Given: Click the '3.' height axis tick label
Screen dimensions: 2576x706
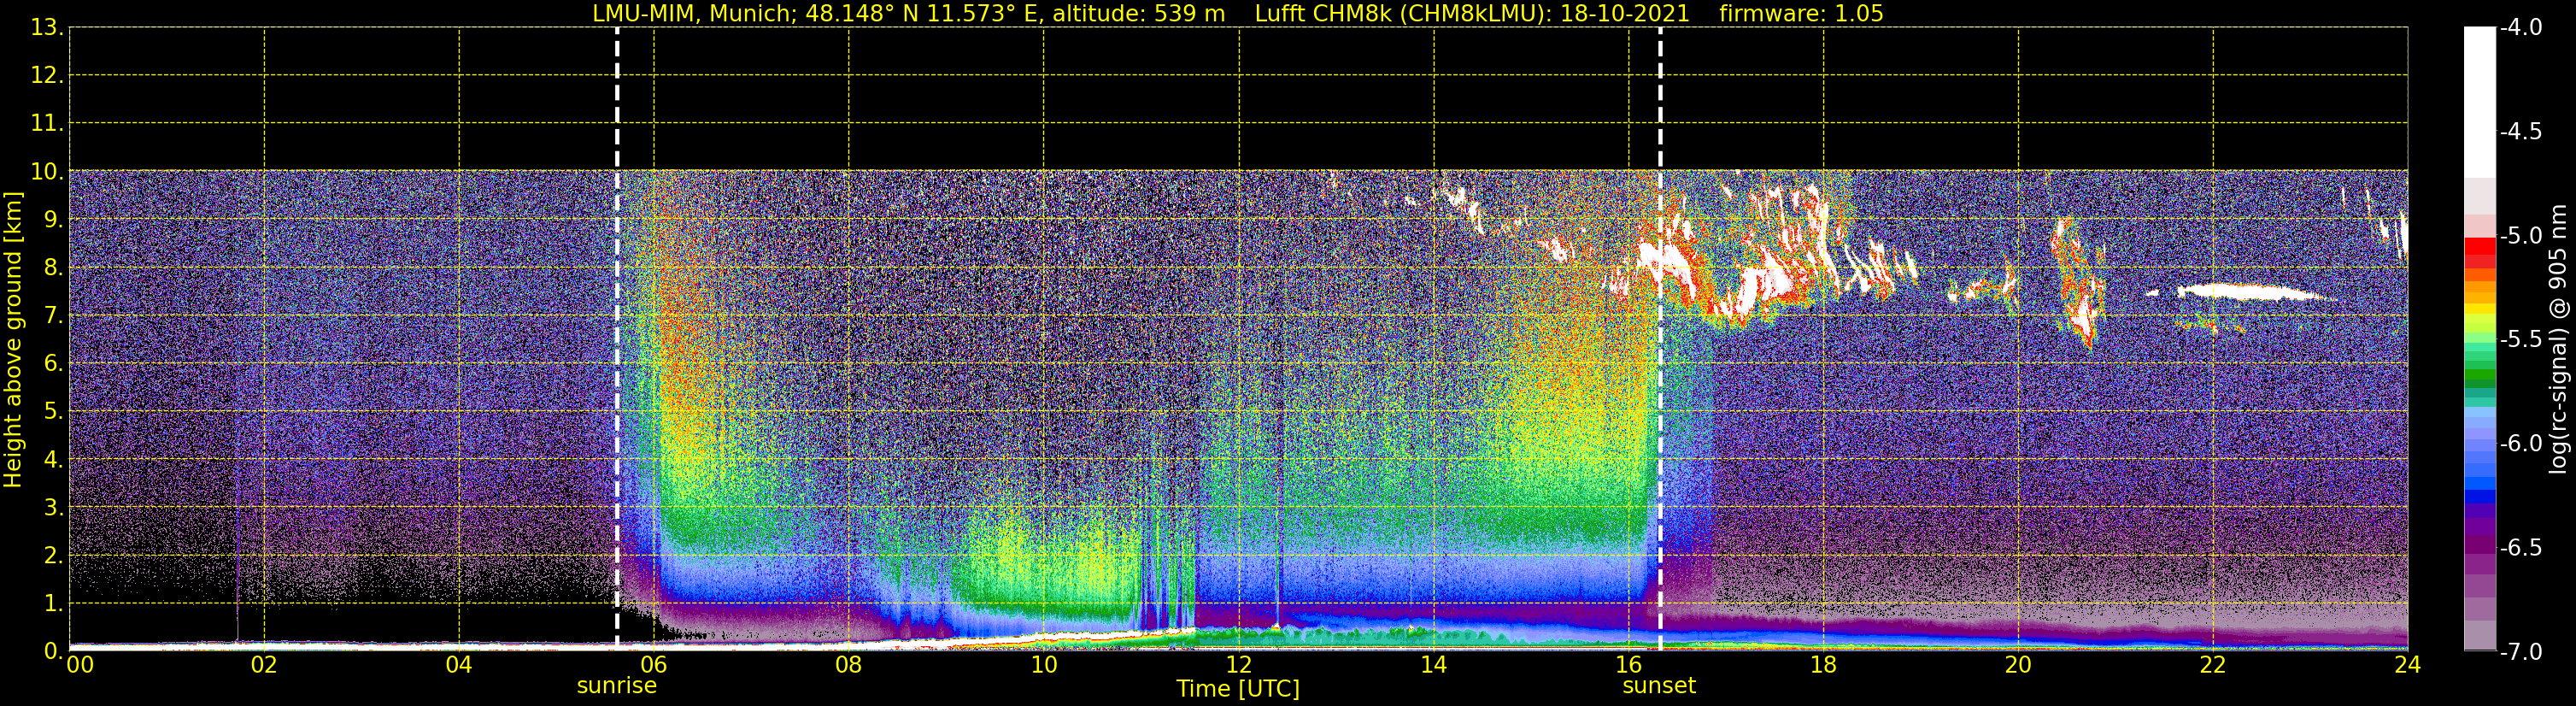Looking at the screenshot, I should tap(53, 508).
